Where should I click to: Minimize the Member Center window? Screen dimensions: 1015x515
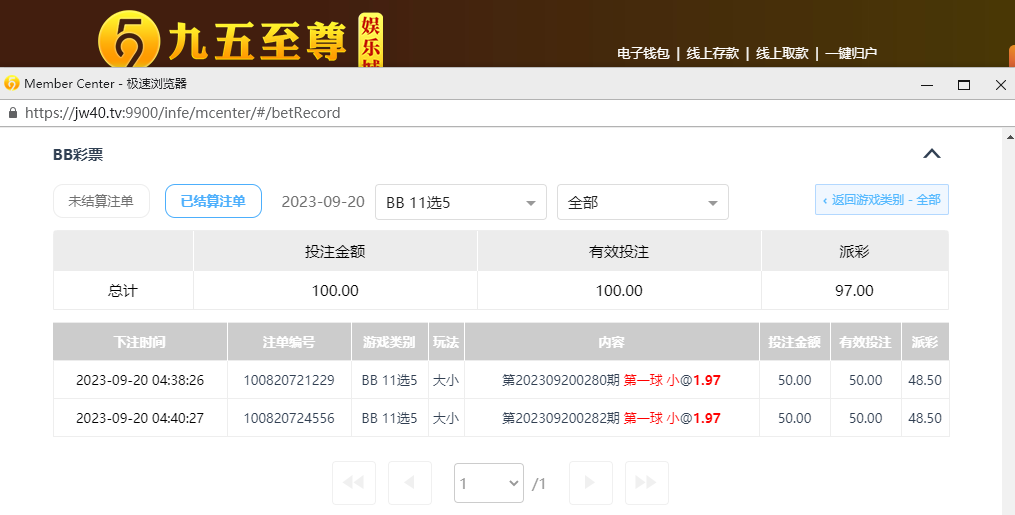(927, 85)
